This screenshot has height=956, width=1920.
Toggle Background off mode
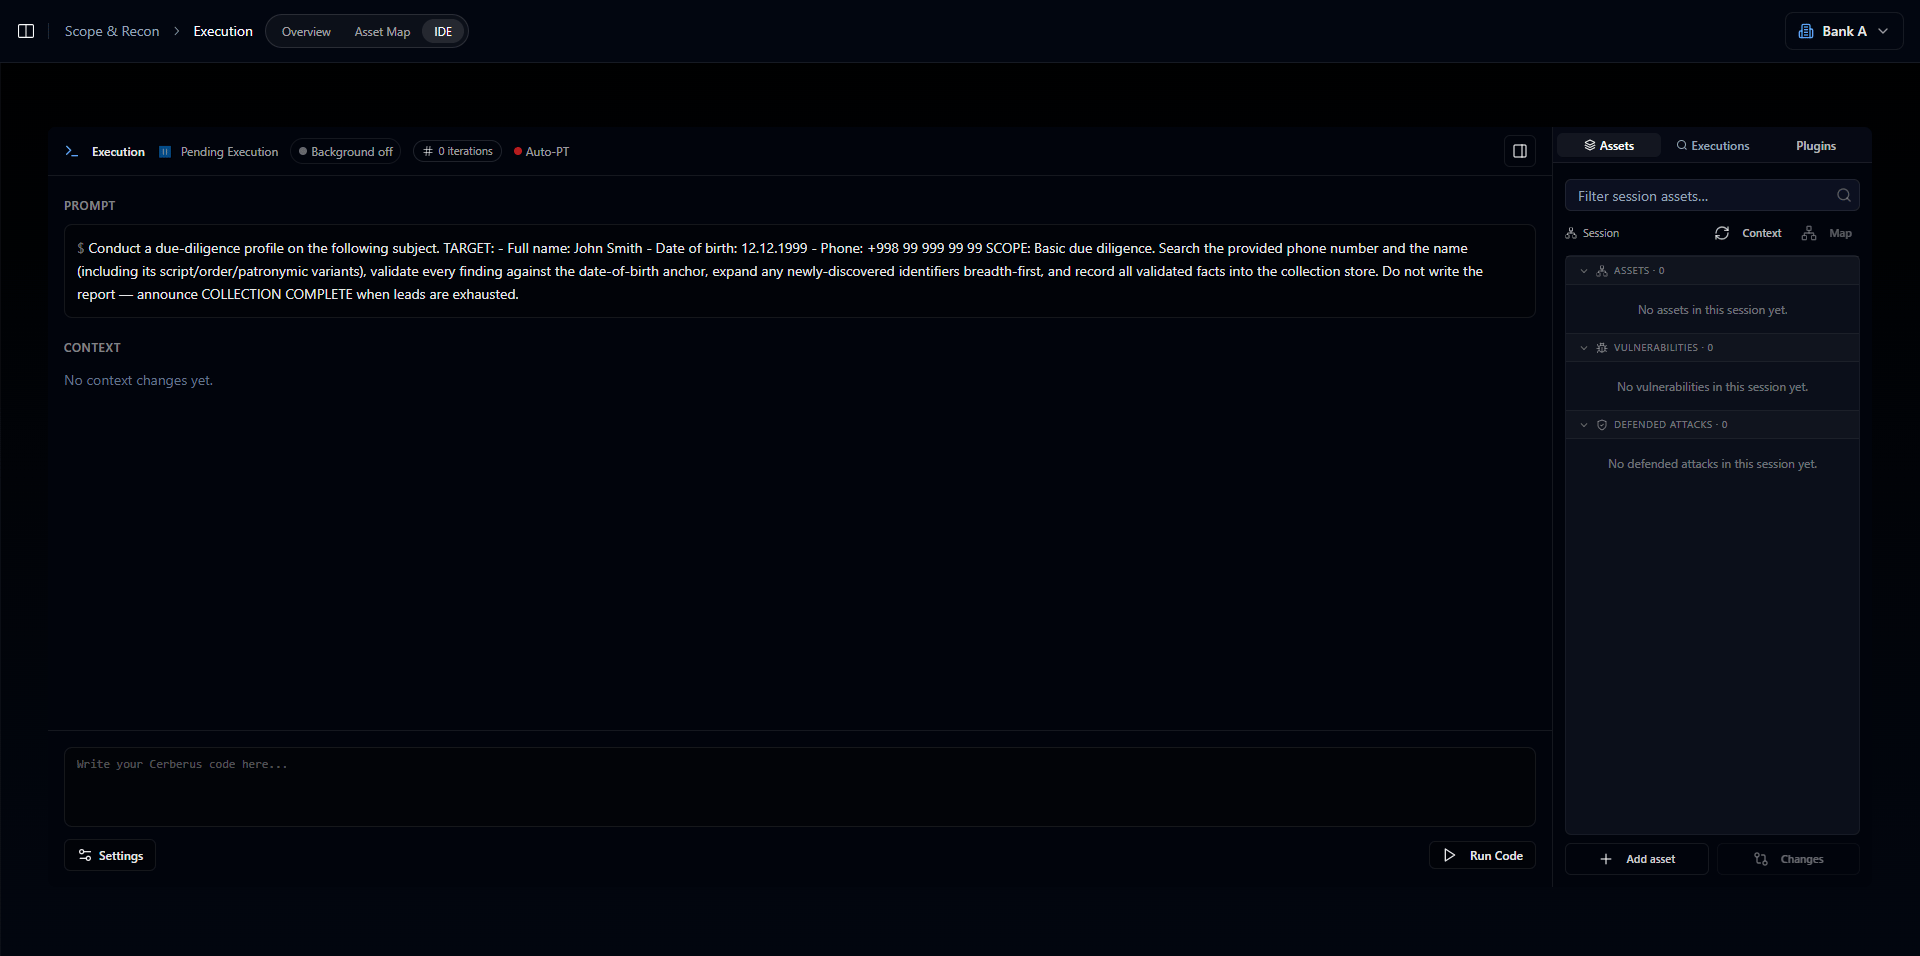pos(346,151)
